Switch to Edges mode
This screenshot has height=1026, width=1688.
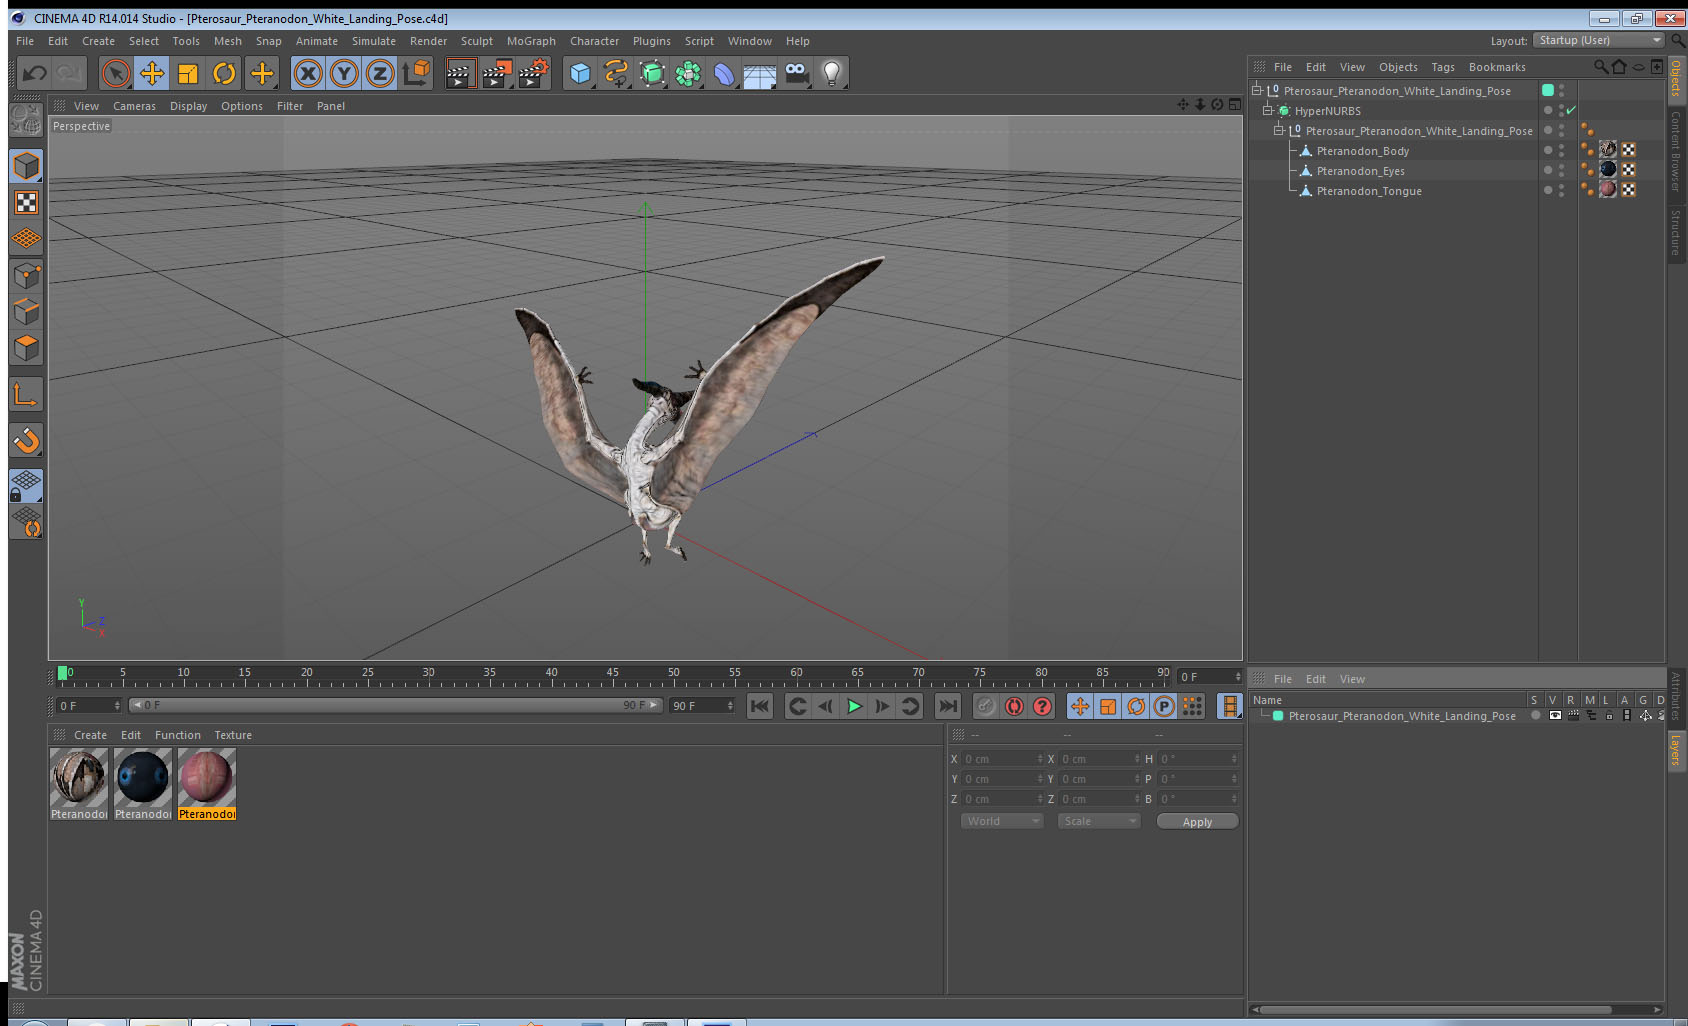pyautogui.click(x=27, y=311)
